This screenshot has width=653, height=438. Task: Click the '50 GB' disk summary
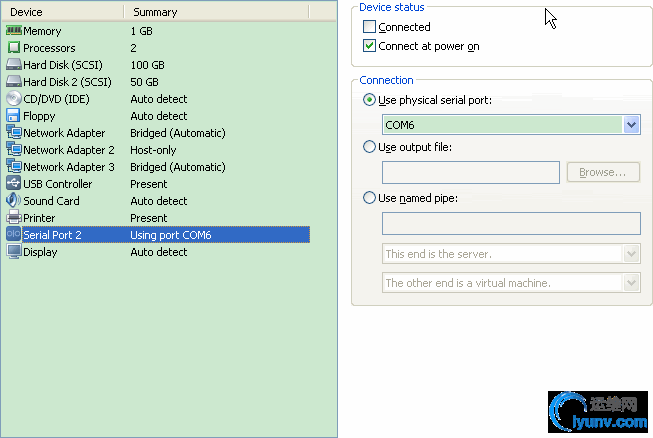[144, 82]
